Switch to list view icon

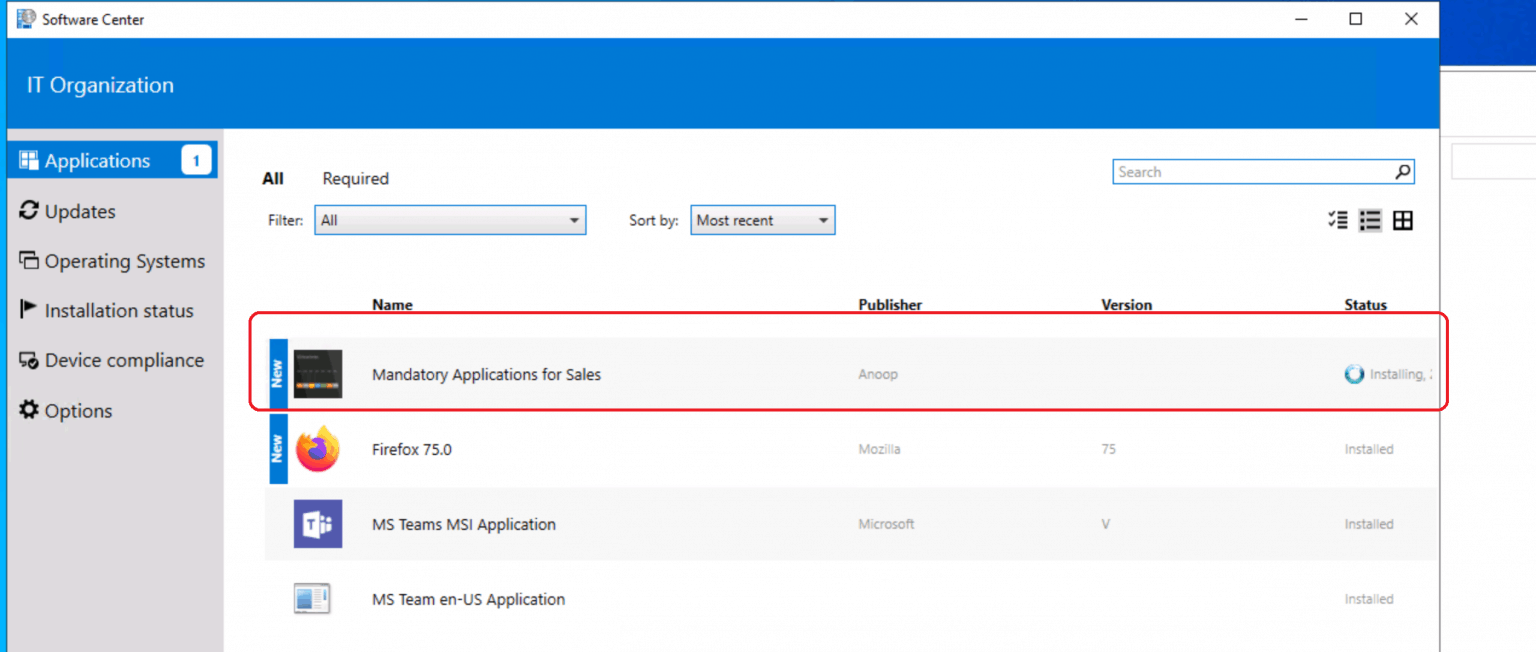coord(1370,221)
